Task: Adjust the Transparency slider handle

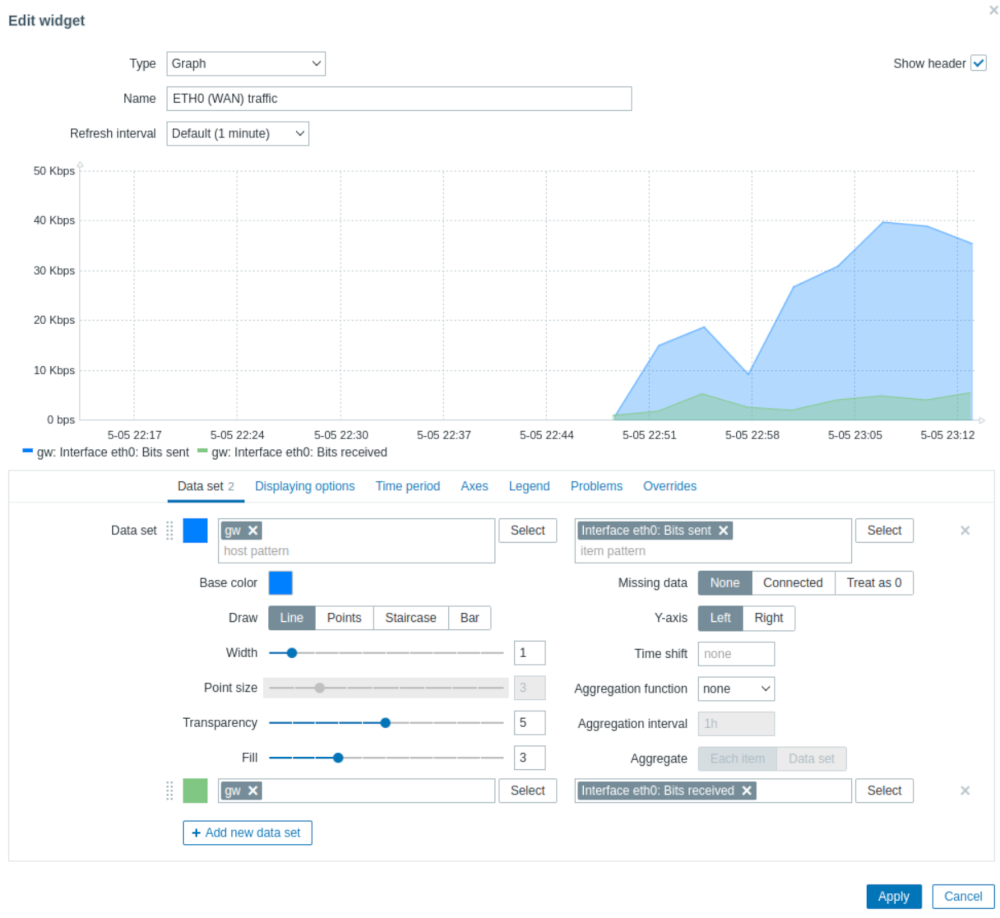Action: pos(385,723)
